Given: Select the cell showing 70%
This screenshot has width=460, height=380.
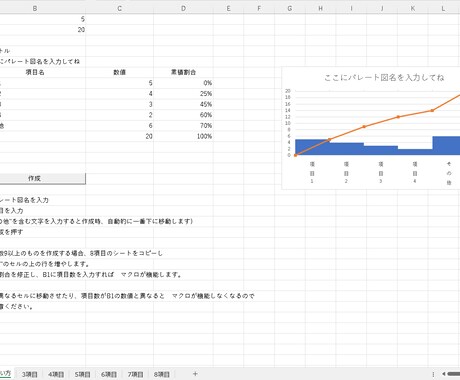Looking at the screenshot, I should coord(183,126).
